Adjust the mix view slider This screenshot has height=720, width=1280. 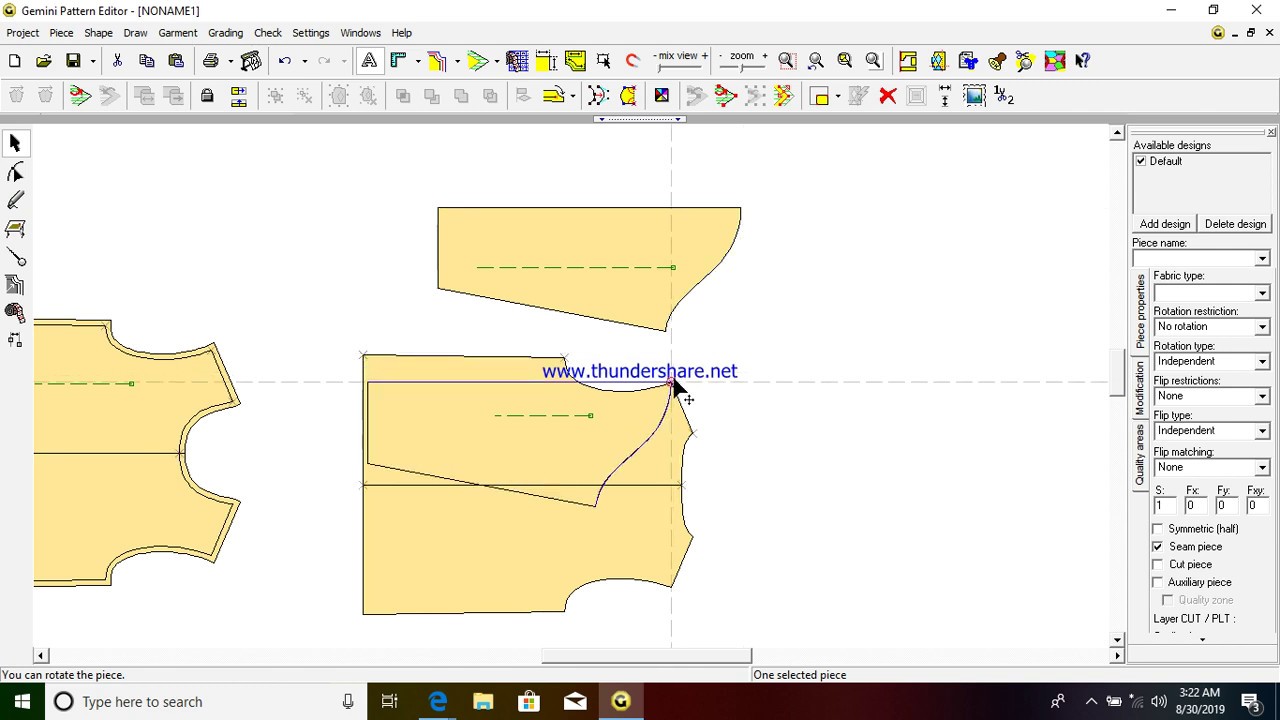680,66
